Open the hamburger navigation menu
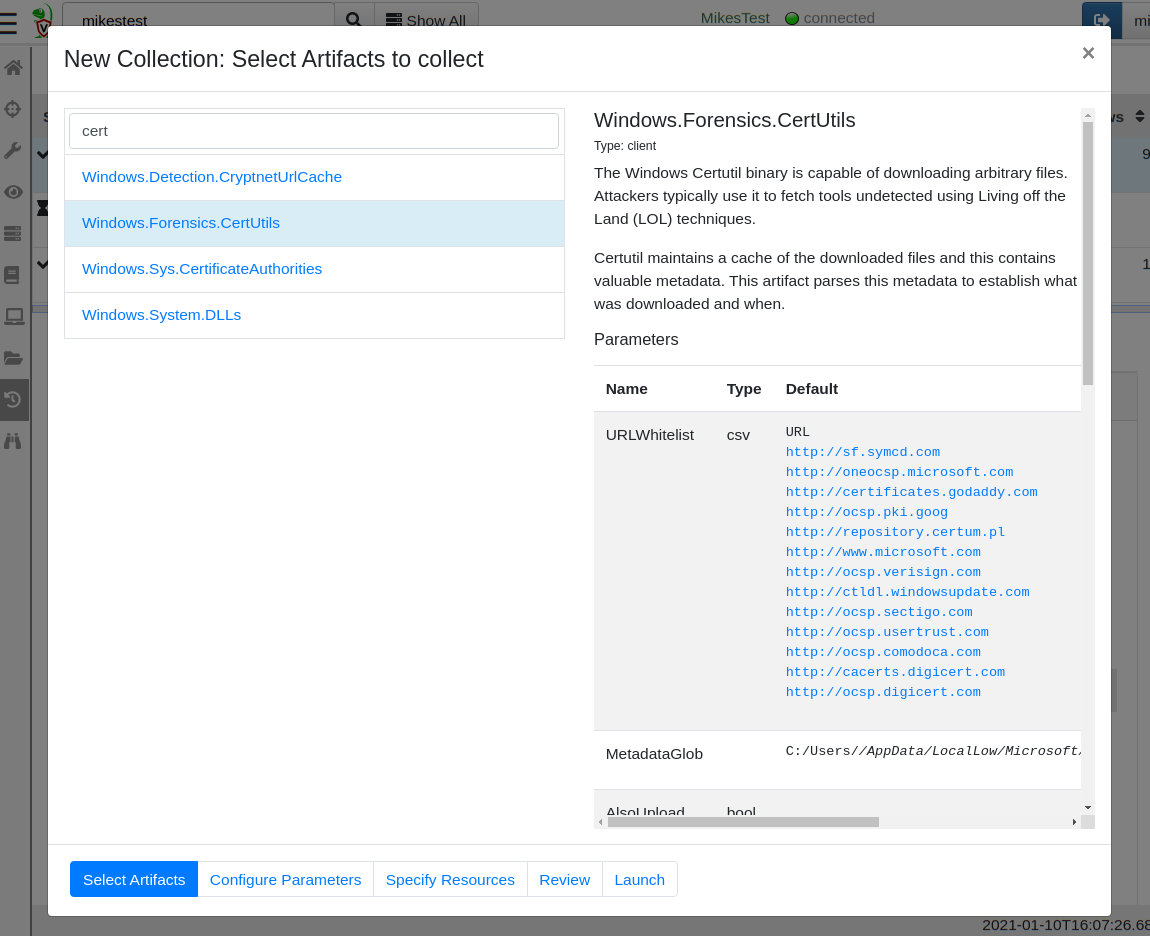The height and width of the screenshot is (936, 1150). pos(9,22)
